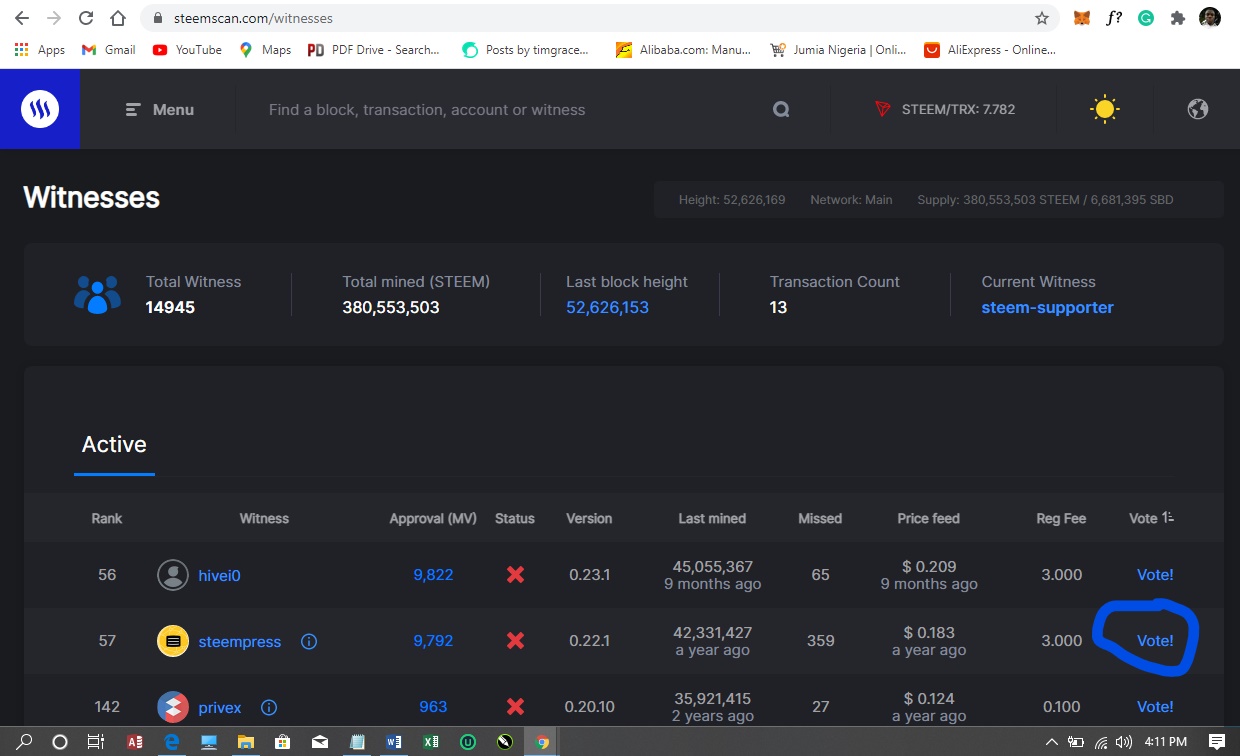Click the search magnifier icon
Screen dimensions: 1240x756
(x=781, y=110)
